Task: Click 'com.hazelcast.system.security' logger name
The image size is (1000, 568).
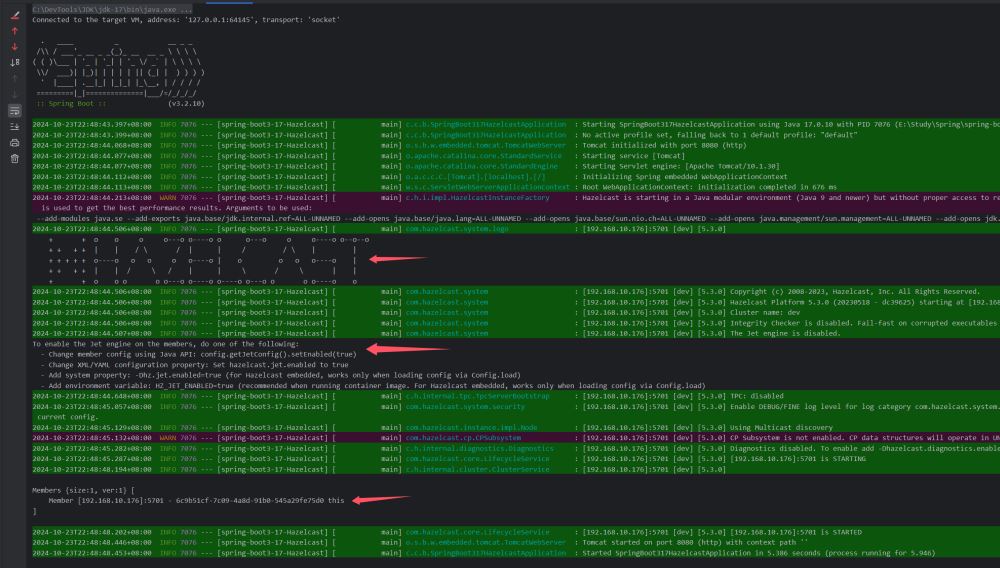Action: point(465,407)
